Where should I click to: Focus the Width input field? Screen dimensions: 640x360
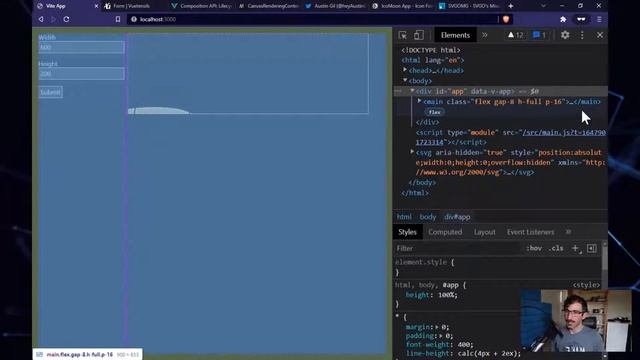[82, 47]
